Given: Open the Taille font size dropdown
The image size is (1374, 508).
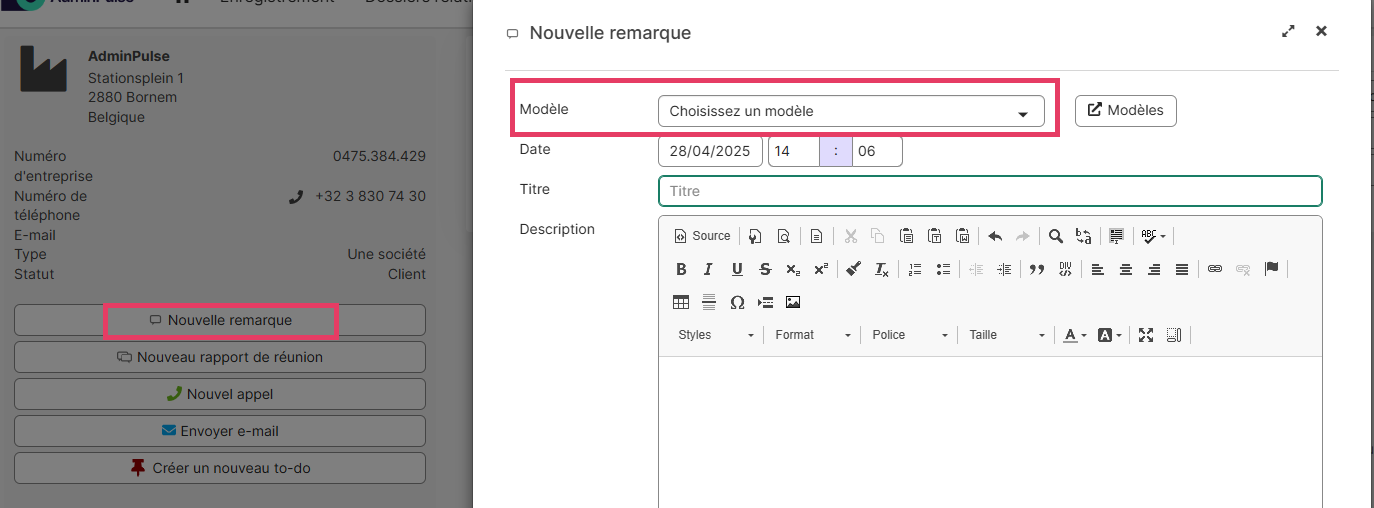Looking at the screenshot, I should coord(1006,335).
